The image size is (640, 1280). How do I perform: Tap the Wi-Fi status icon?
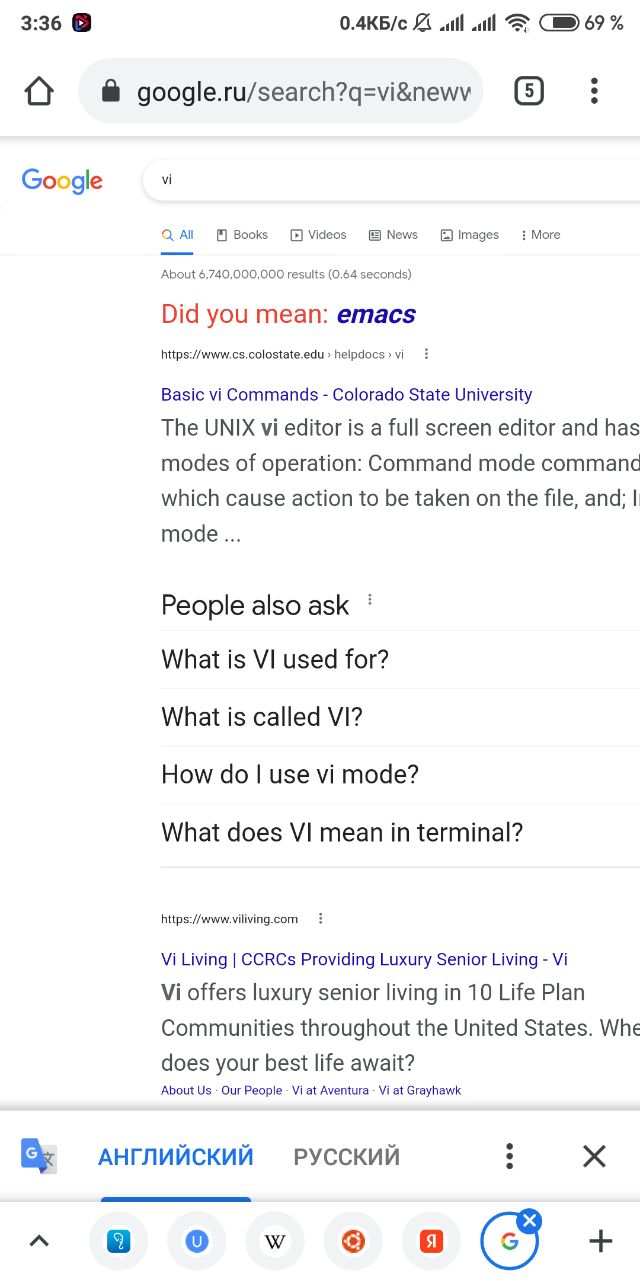point(517,22)
